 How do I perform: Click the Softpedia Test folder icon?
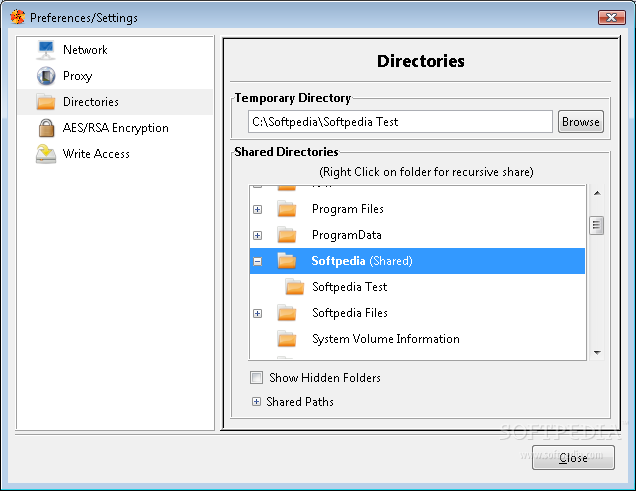294,287
